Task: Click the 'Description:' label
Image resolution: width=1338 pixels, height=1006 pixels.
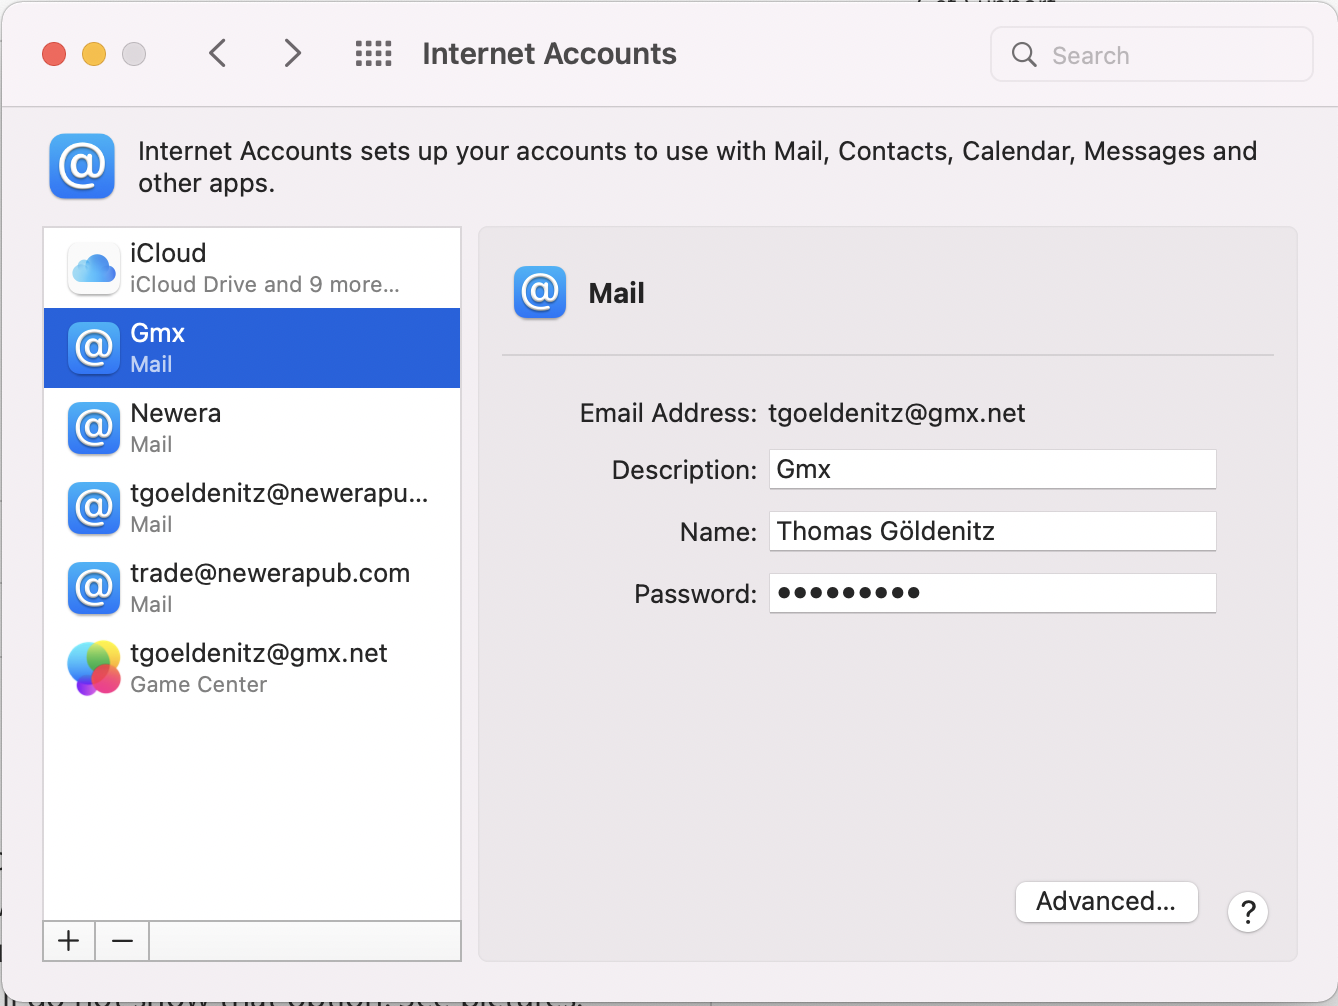Action: (684, 470)
